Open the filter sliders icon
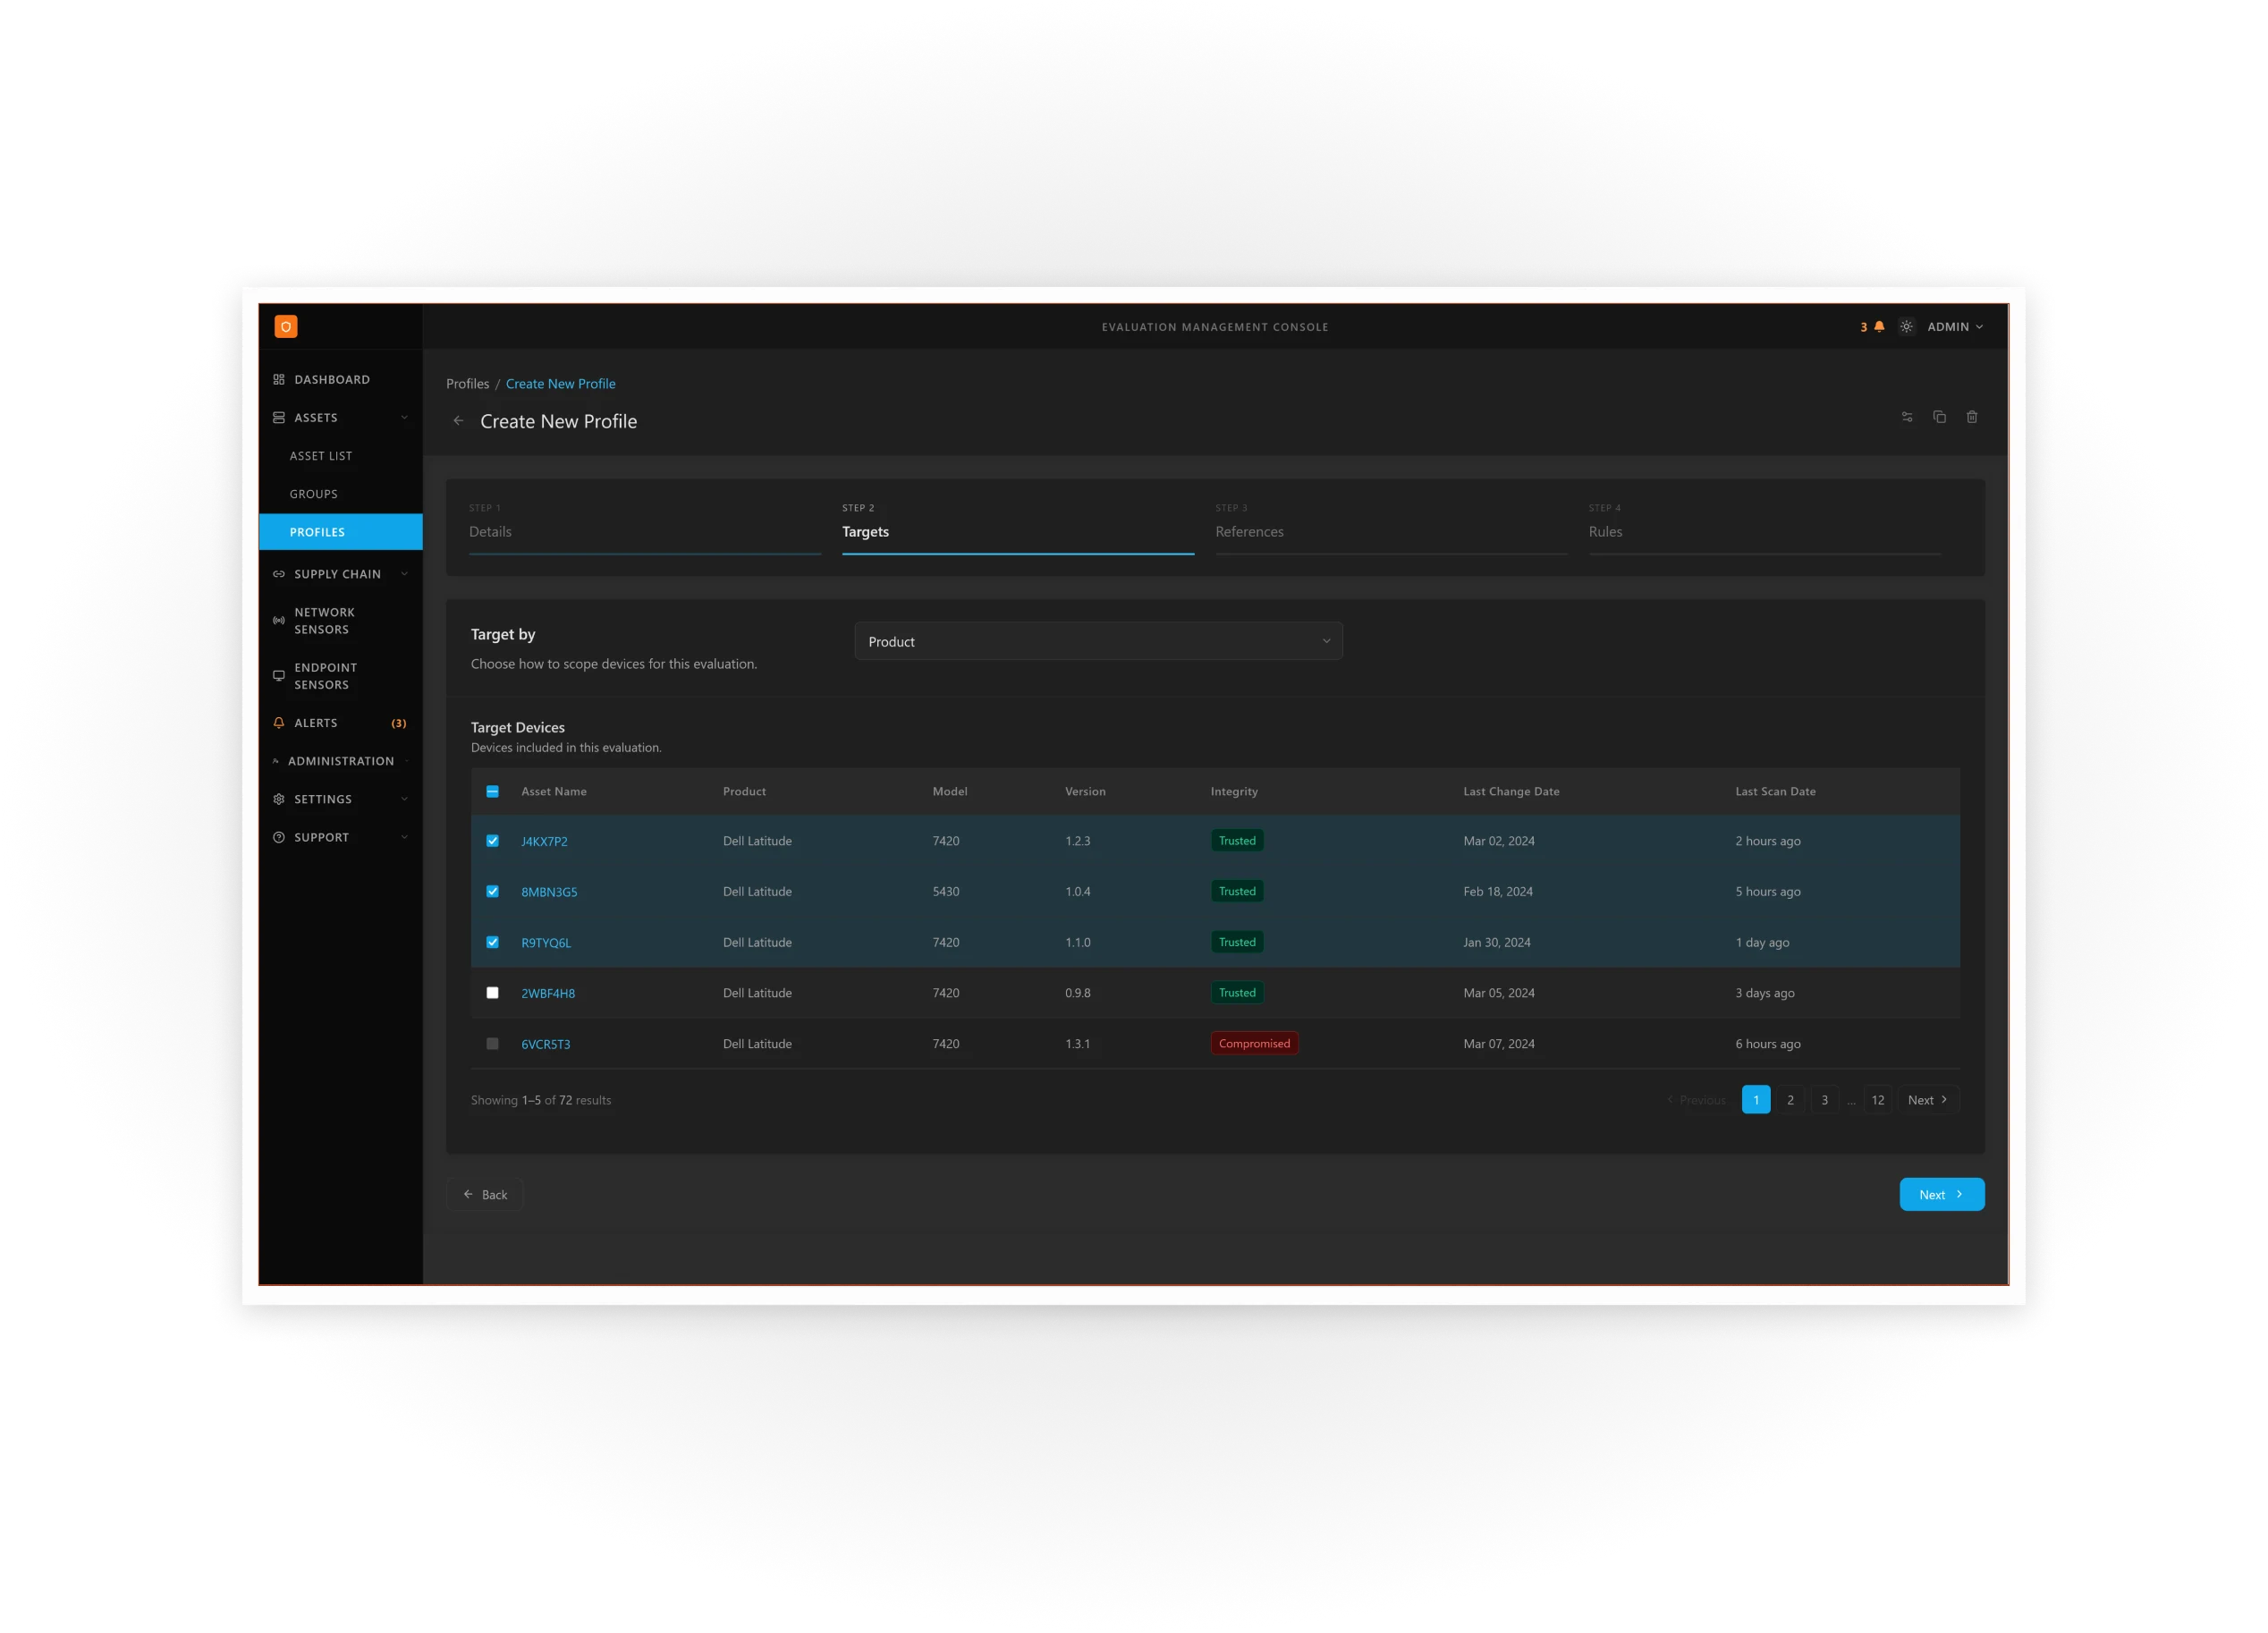 tap(1907, 417)
